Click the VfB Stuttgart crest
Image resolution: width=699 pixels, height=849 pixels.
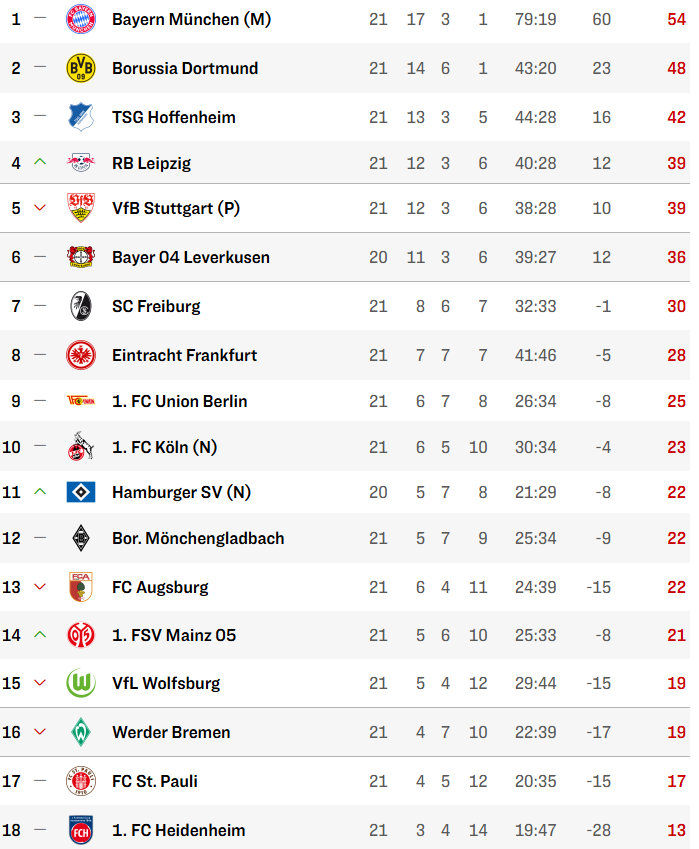[x=81, y=208]
